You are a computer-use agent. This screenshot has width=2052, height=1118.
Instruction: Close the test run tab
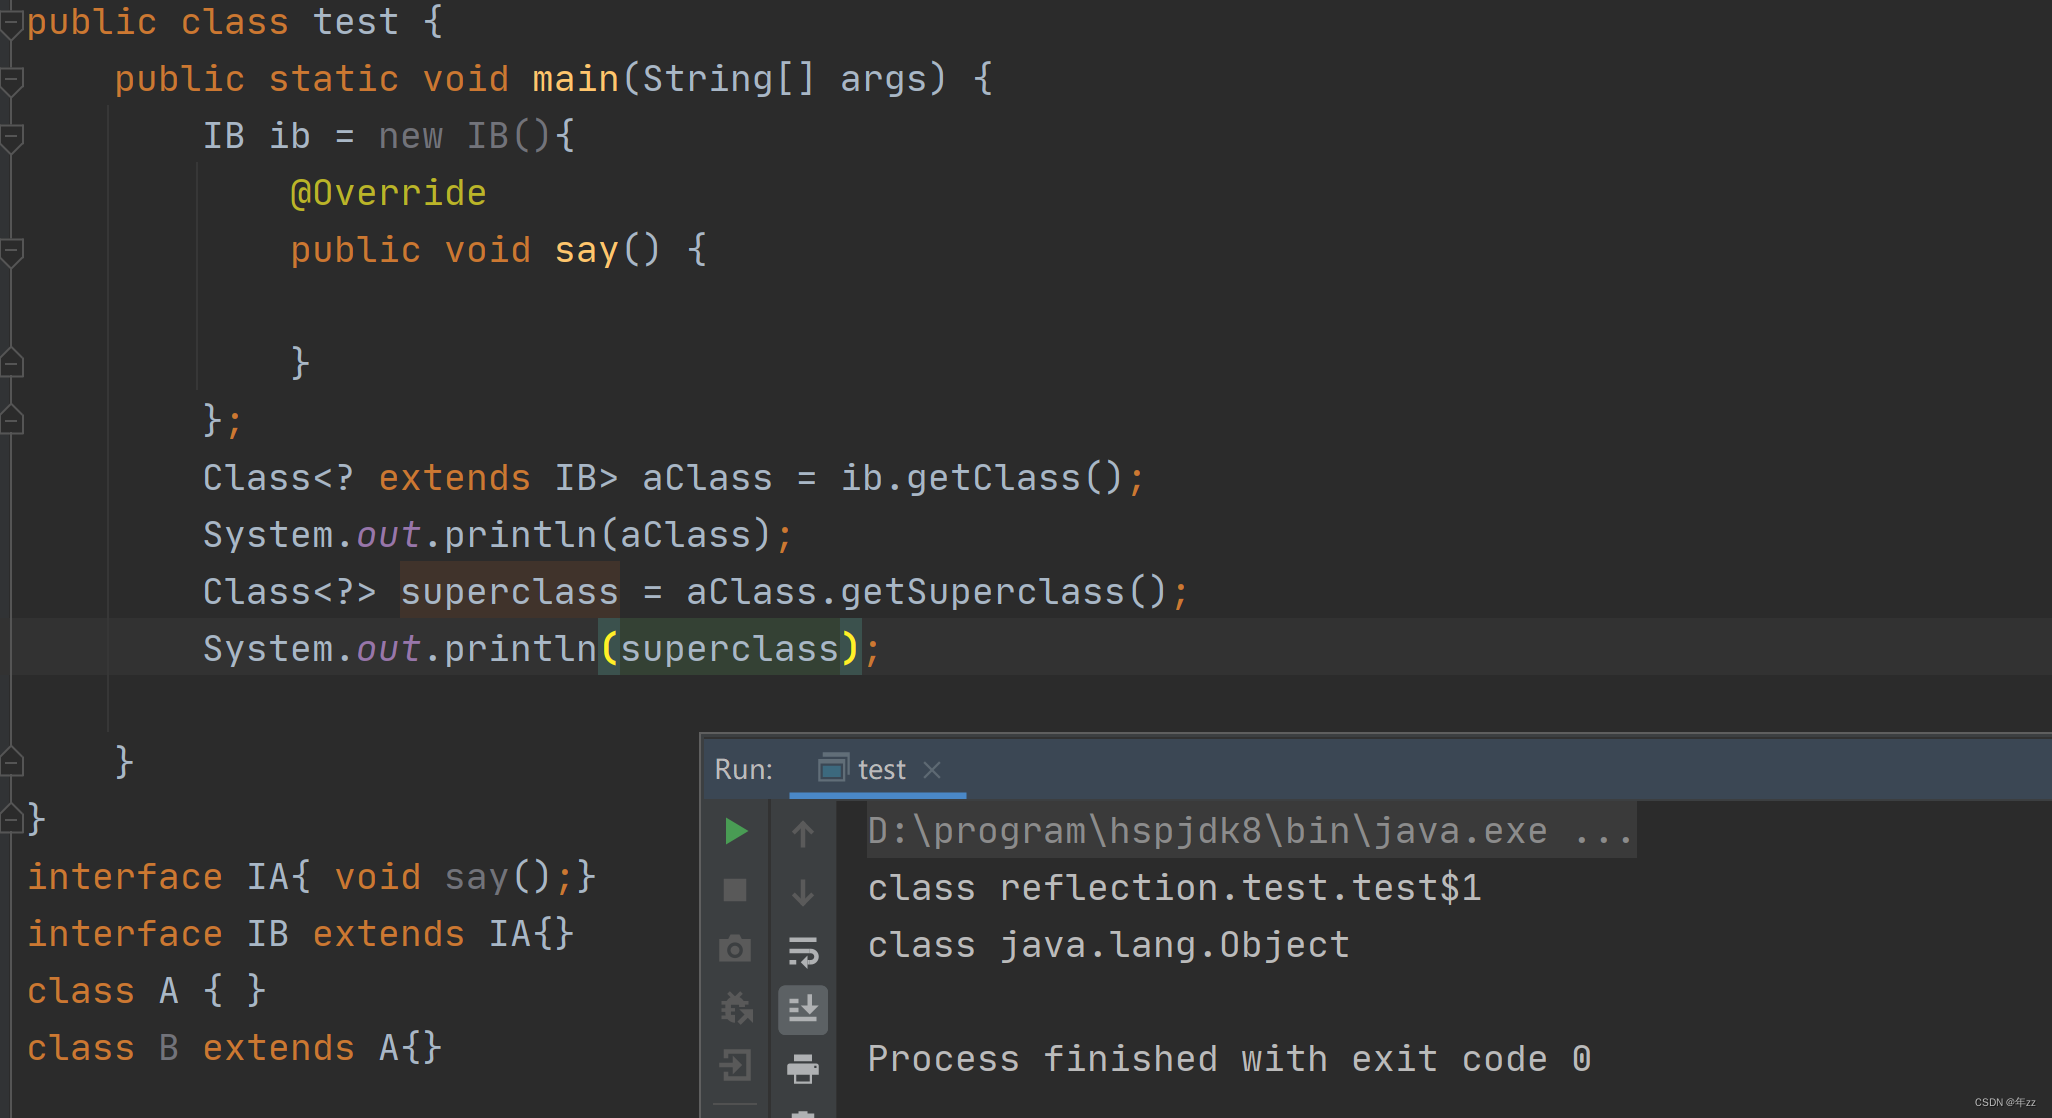pyautogui.click(x=932, y=769)
